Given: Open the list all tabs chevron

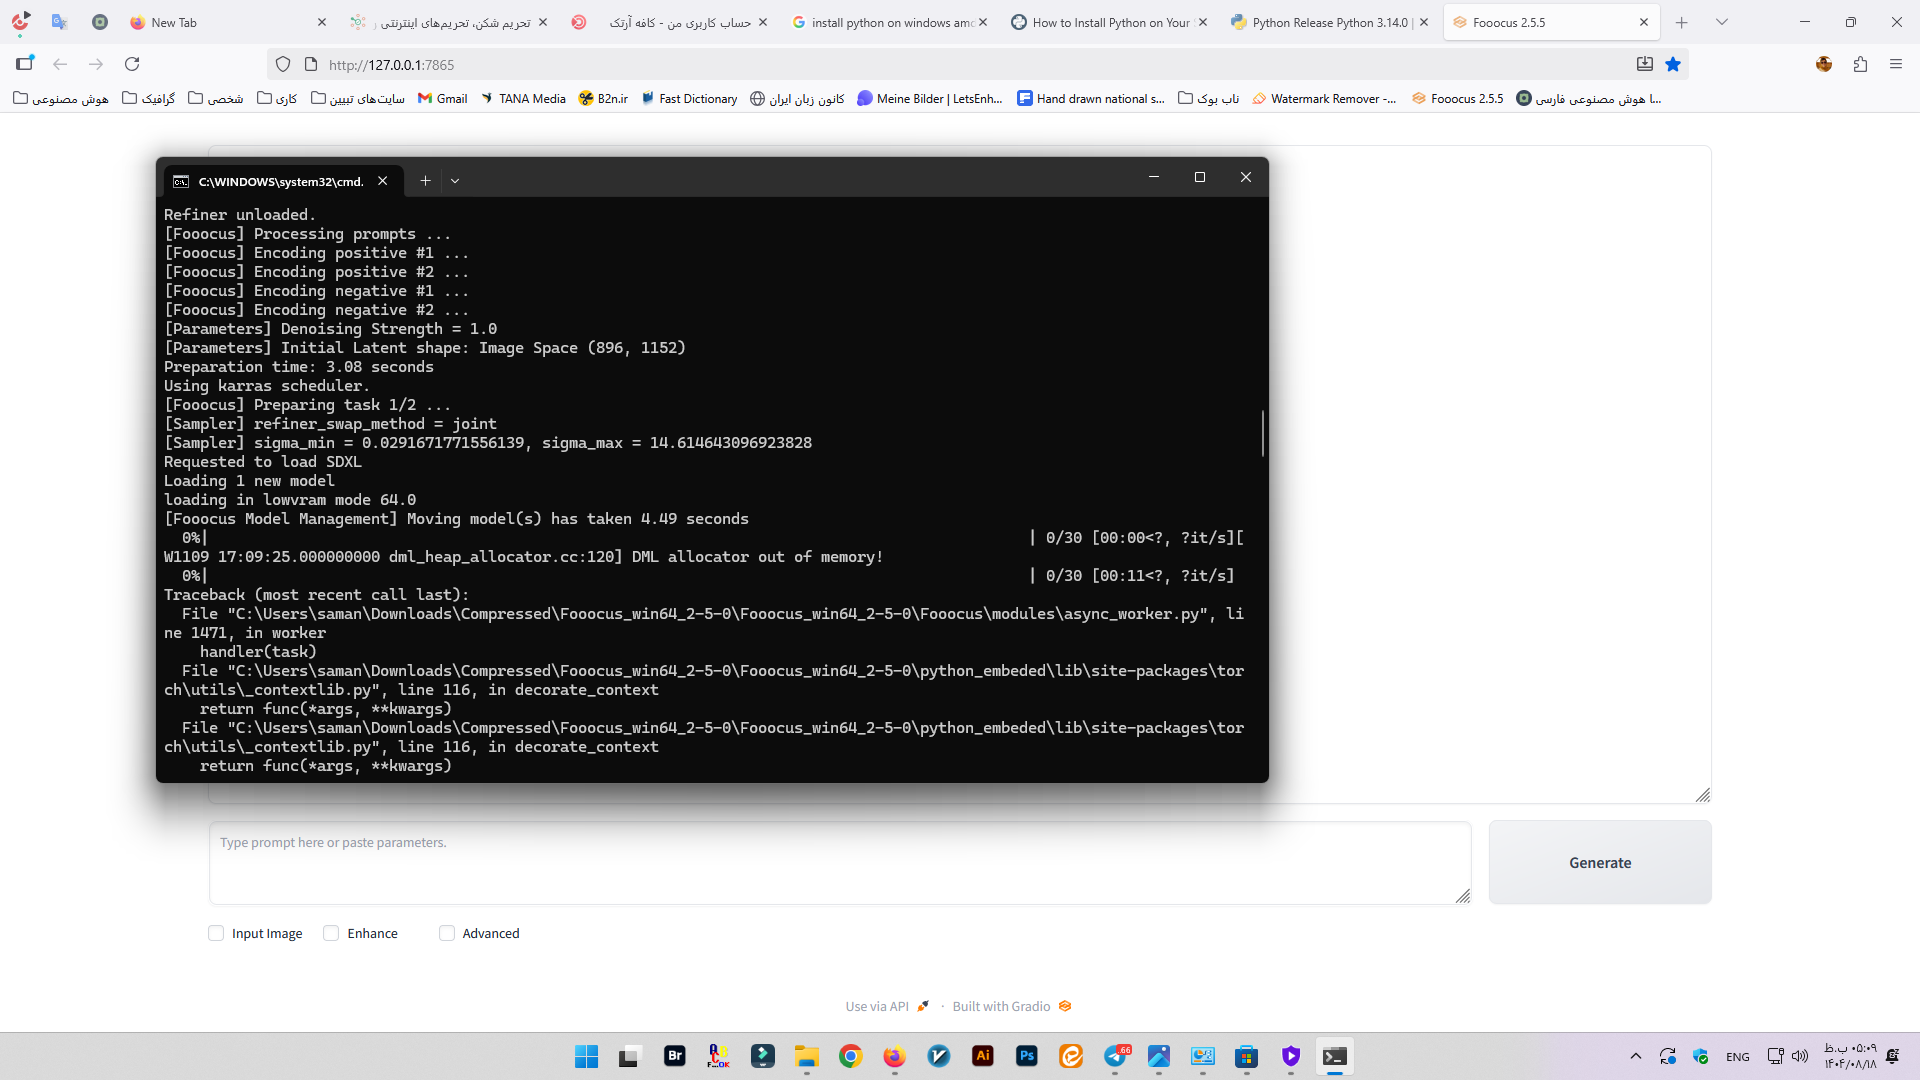Looking at the screenshot, I should [x=1722, y=22].
